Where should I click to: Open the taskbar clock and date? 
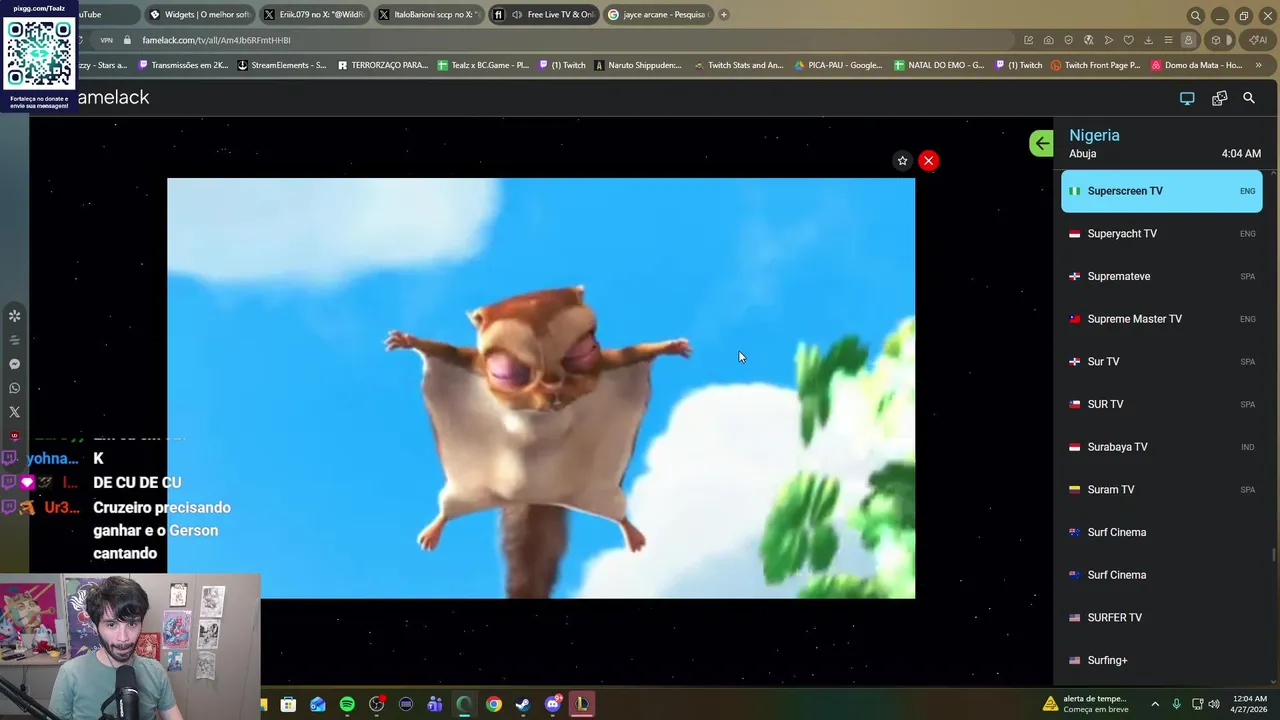point(1250,704)
